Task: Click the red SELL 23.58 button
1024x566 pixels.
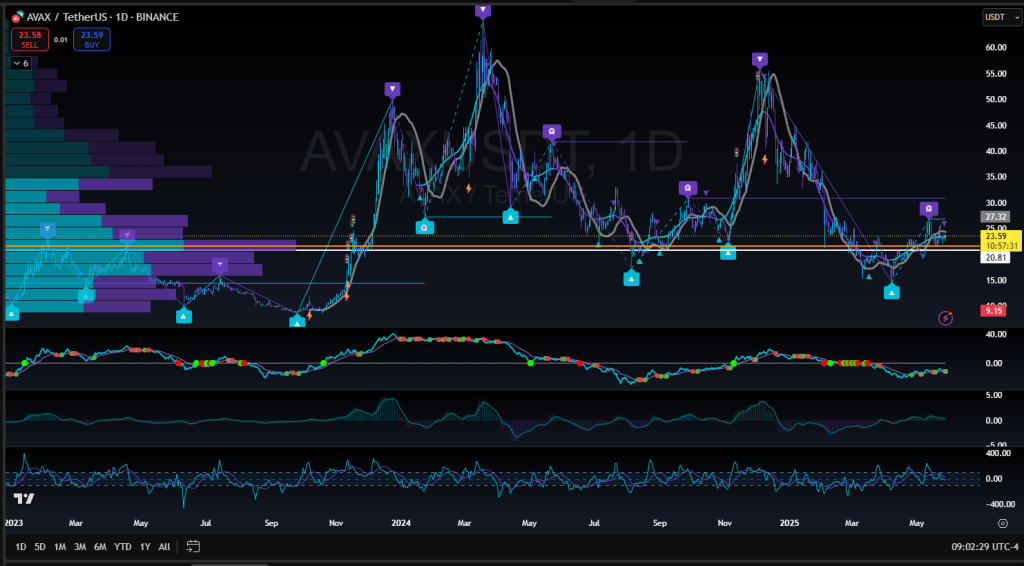Action: coord(29,39)
